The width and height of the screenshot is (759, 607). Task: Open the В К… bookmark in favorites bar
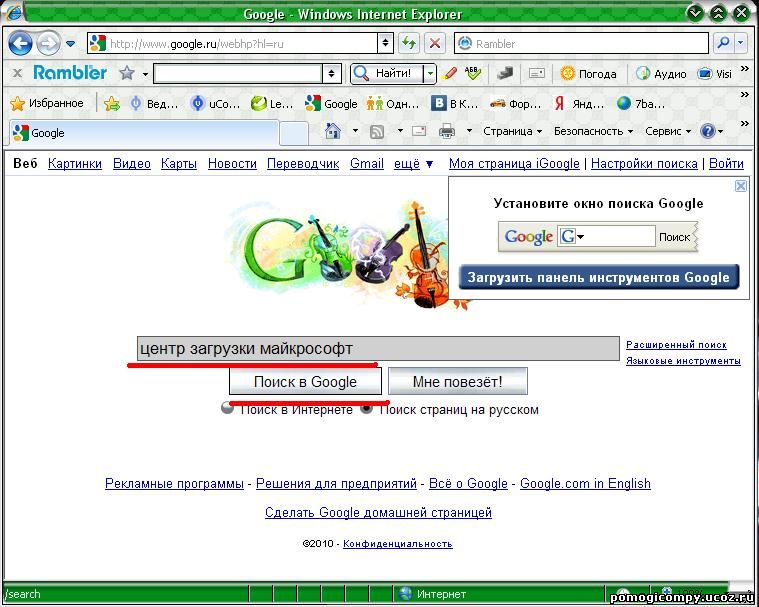[x=455, y=104]
